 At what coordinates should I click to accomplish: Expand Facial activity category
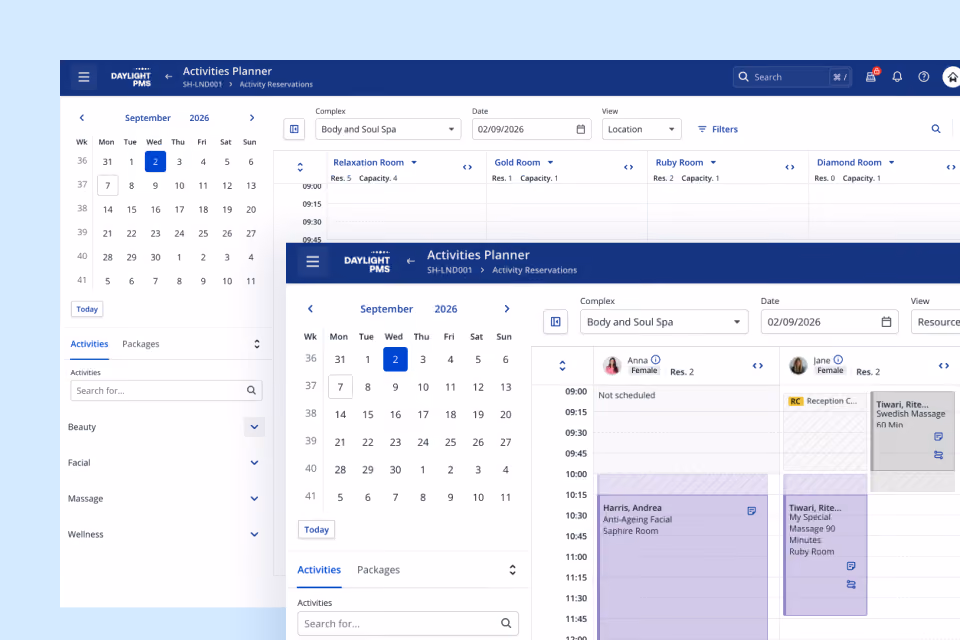(254, 462)
